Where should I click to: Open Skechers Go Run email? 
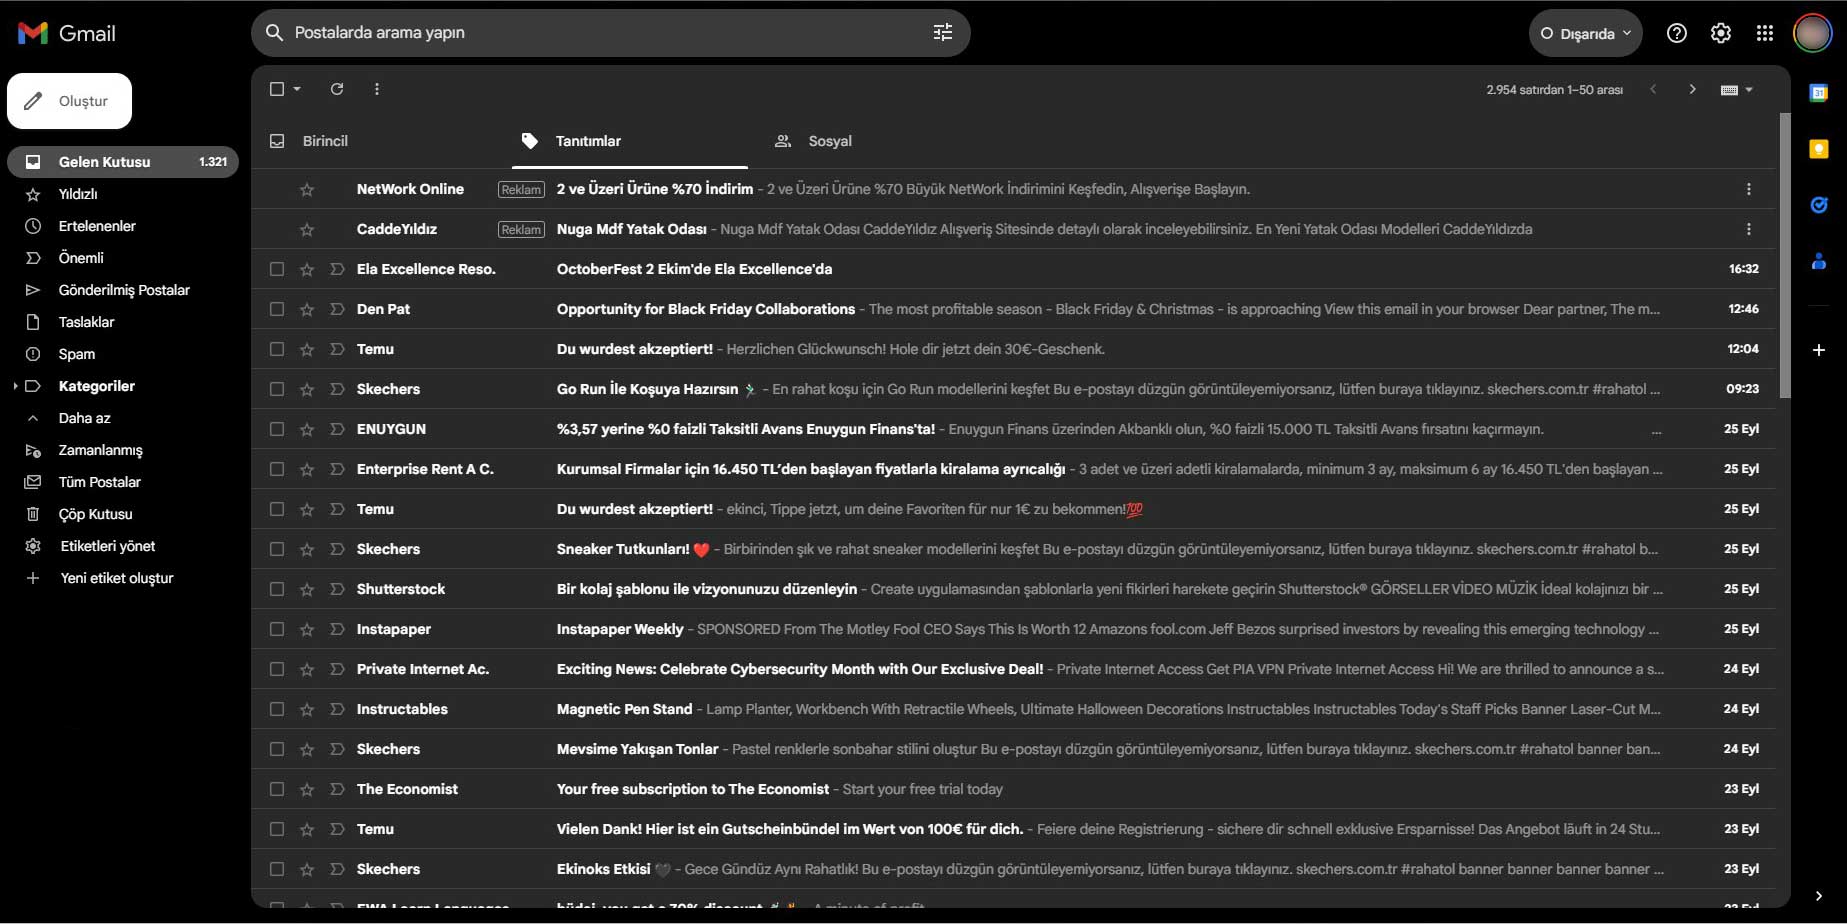[x=1013, y=389]
